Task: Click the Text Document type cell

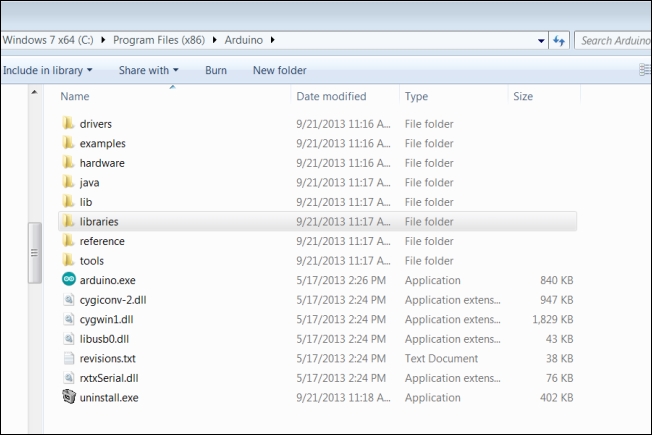Action: coord(441,358)
